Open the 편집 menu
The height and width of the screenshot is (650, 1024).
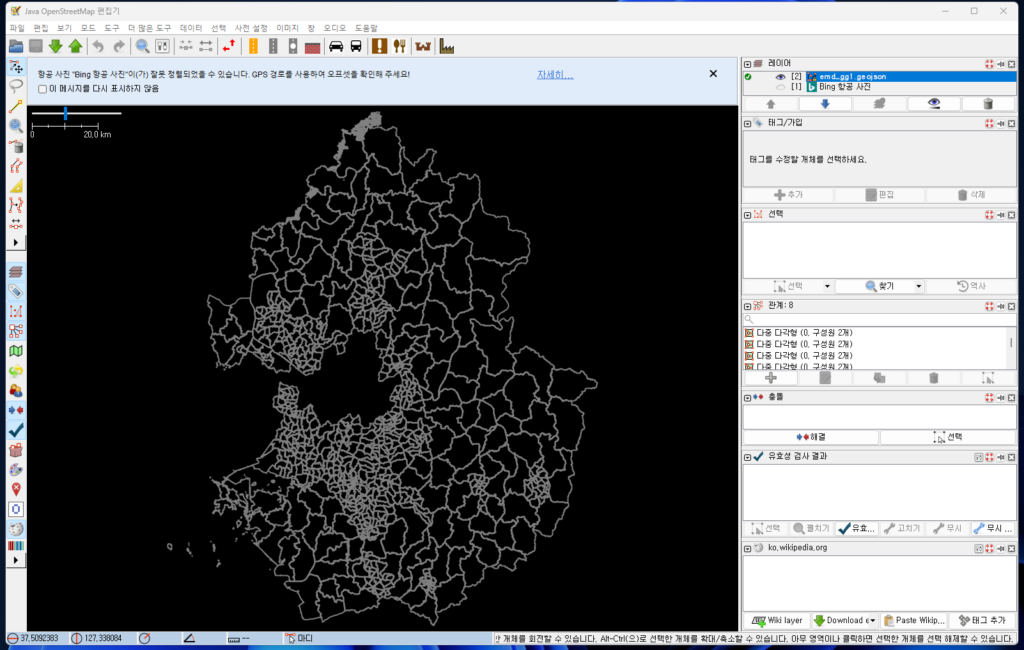point(40,28)
